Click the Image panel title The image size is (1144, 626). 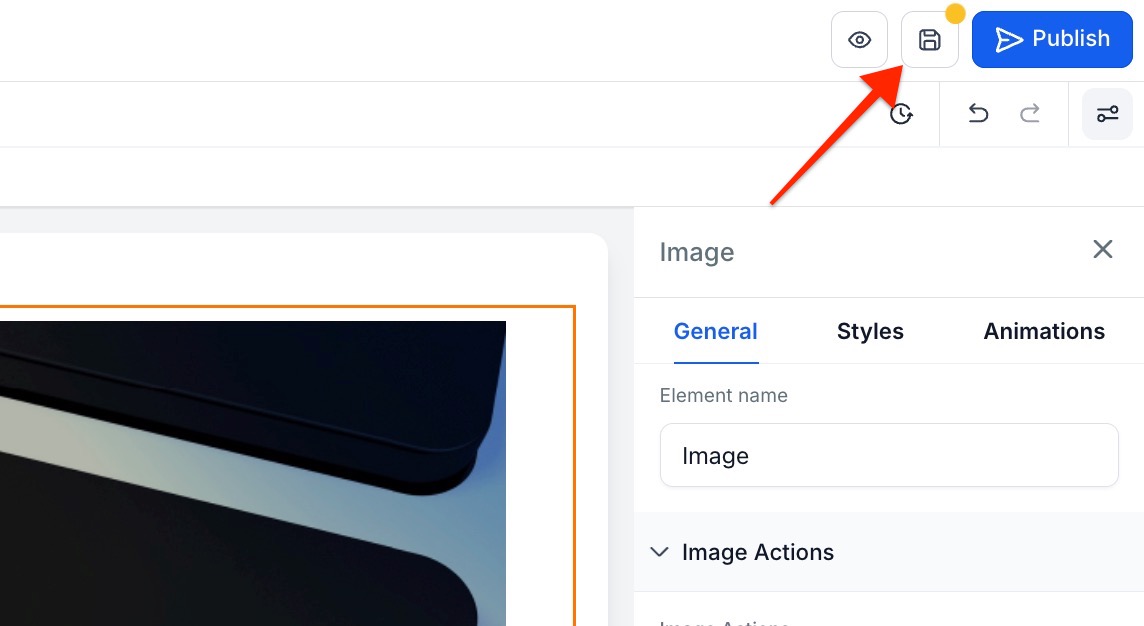tap(697, 252)
